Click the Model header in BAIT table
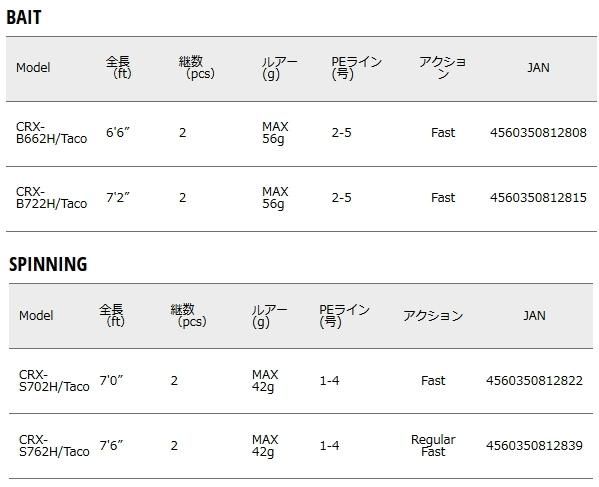Viewport: 599px width, 487px height. (33, 68)
